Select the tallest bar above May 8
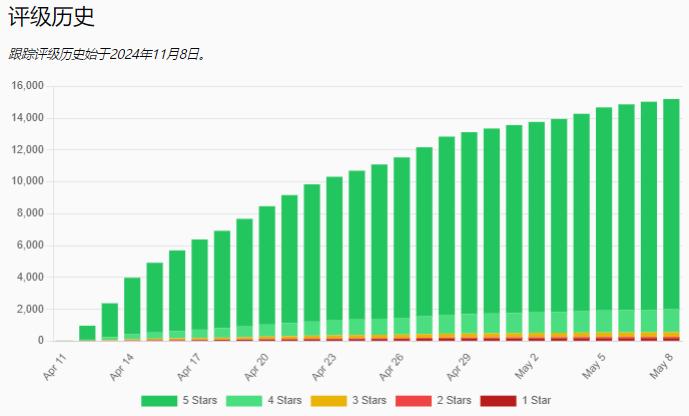 point(671,220)
